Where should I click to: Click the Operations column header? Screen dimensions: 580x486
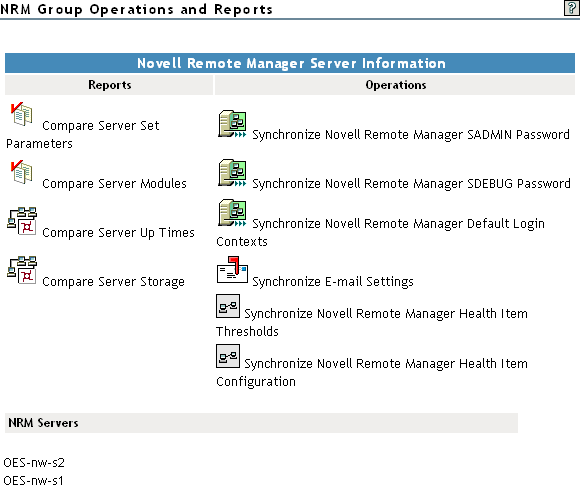(x=395, y=85)
